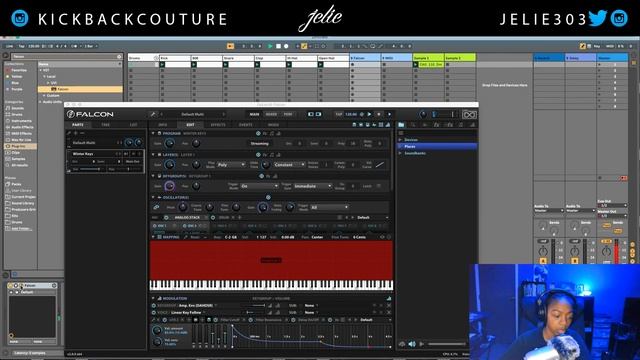Toggle the Analog Stack oscillator power button

click(x=166, y=218)
